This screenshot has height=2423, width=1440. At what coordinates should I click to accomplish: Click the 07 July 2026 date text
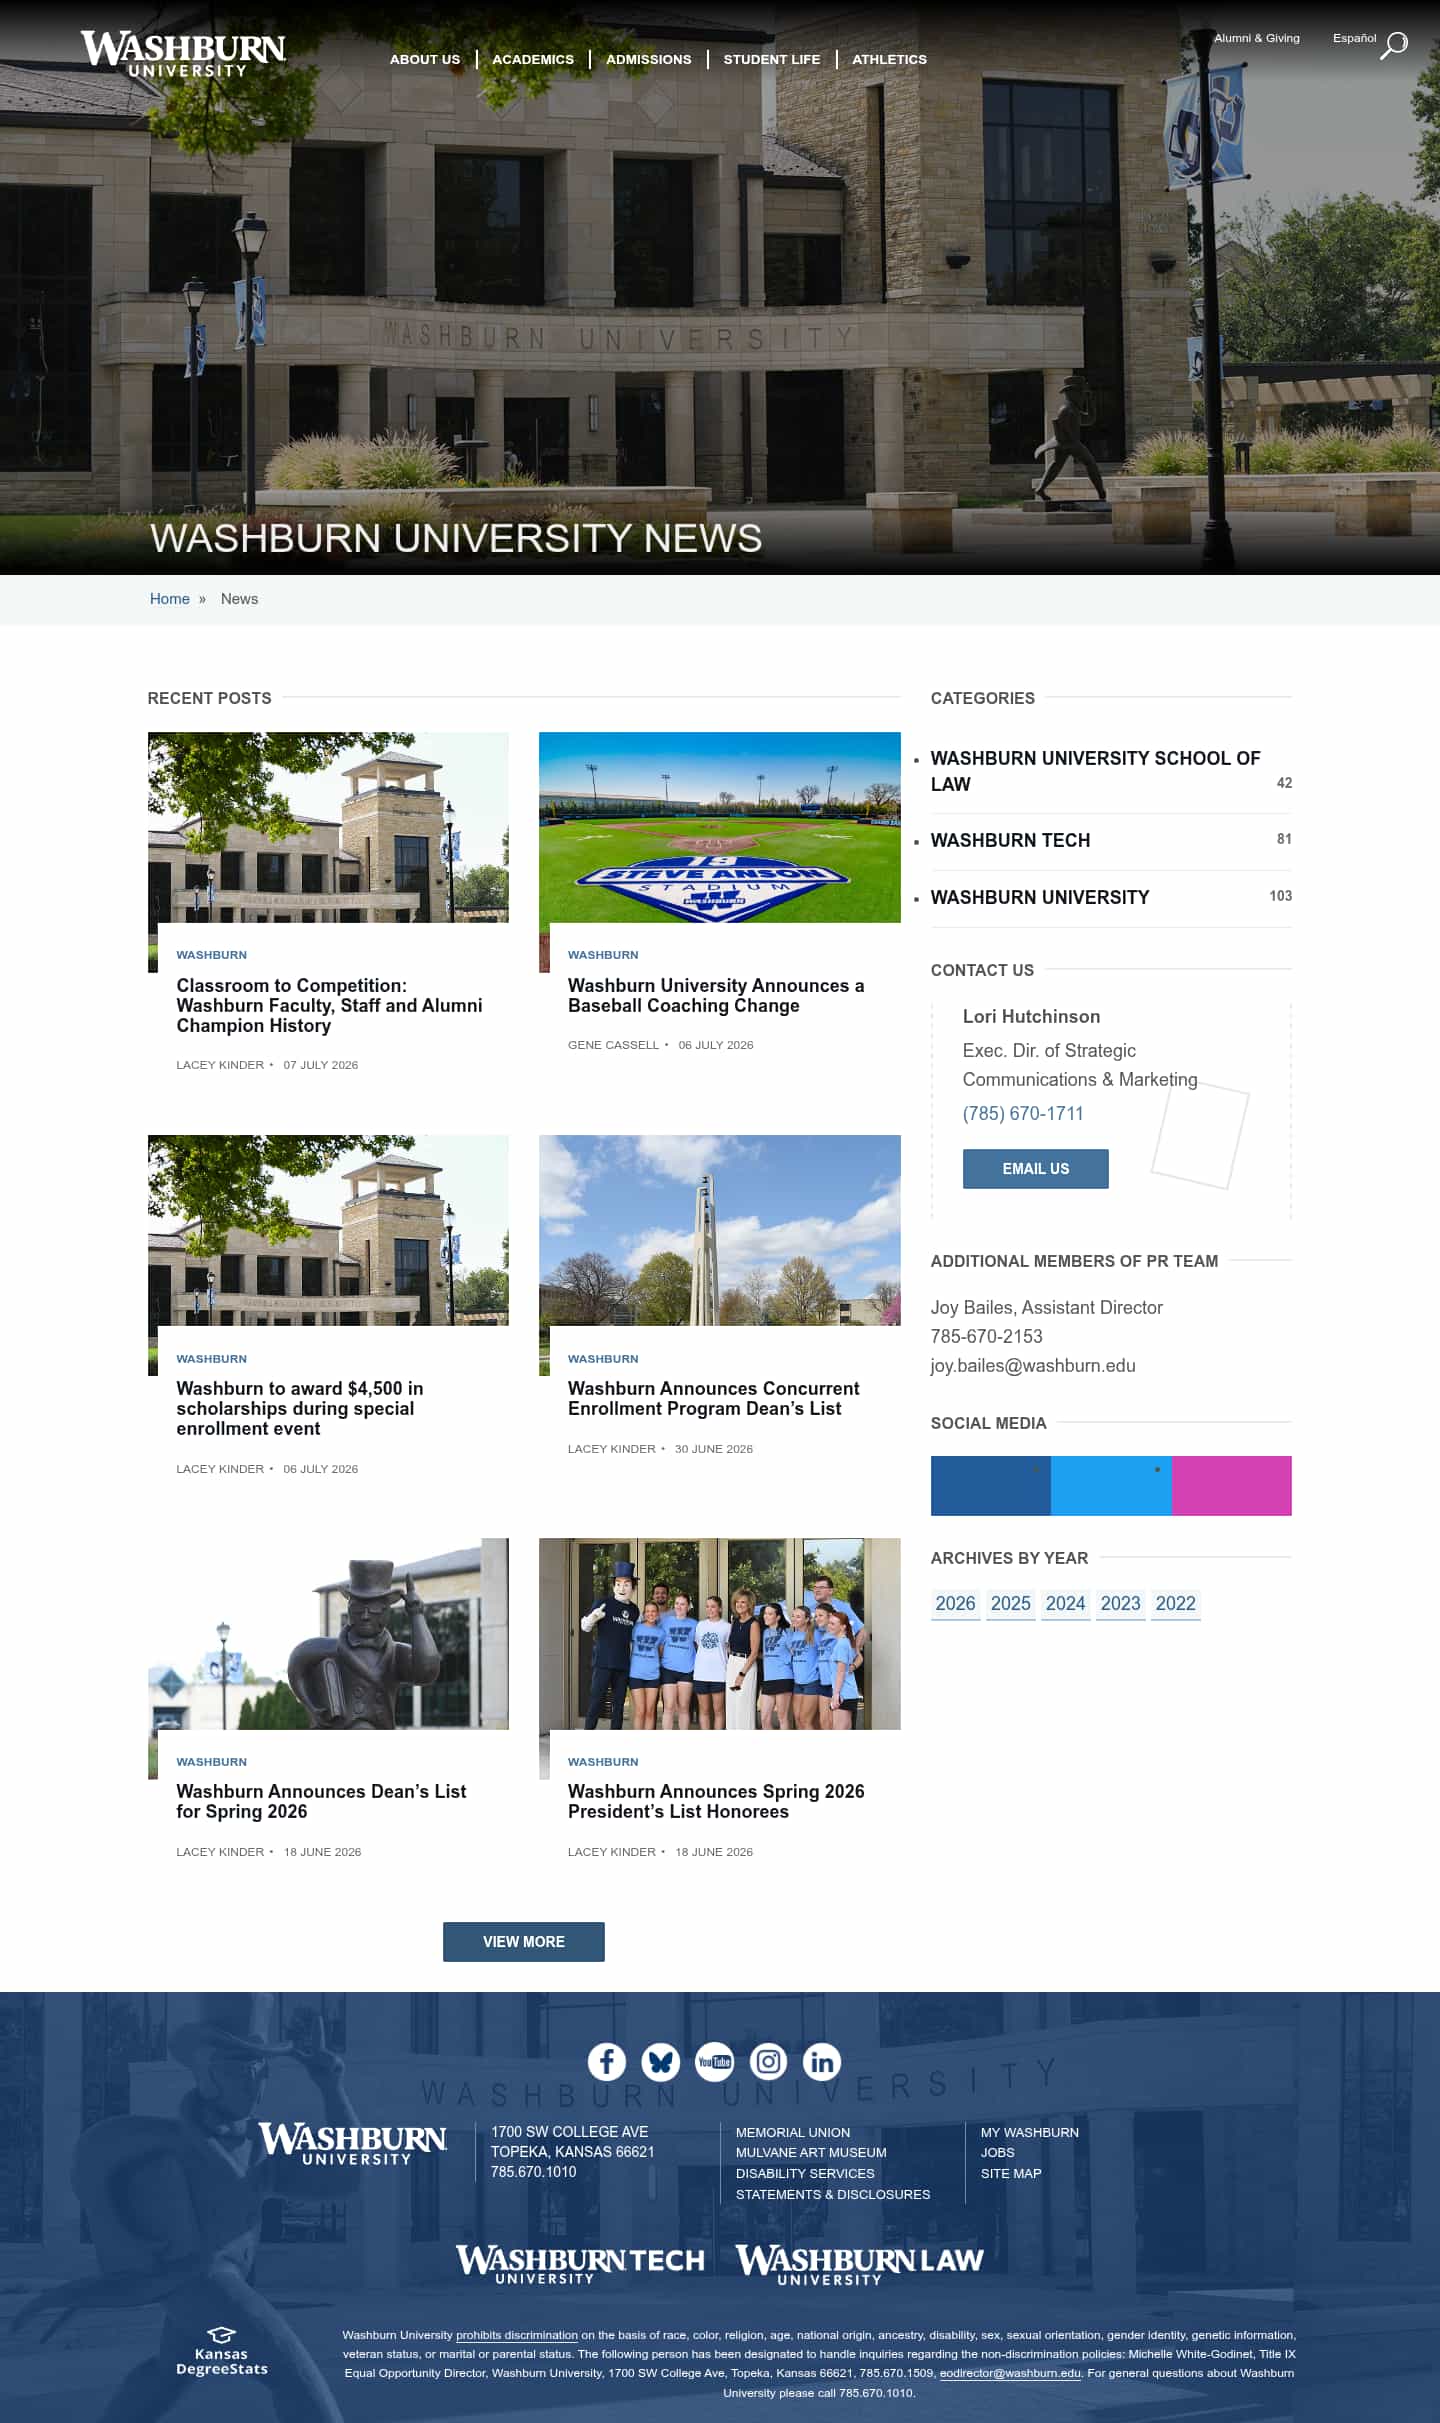point(320,1065)
